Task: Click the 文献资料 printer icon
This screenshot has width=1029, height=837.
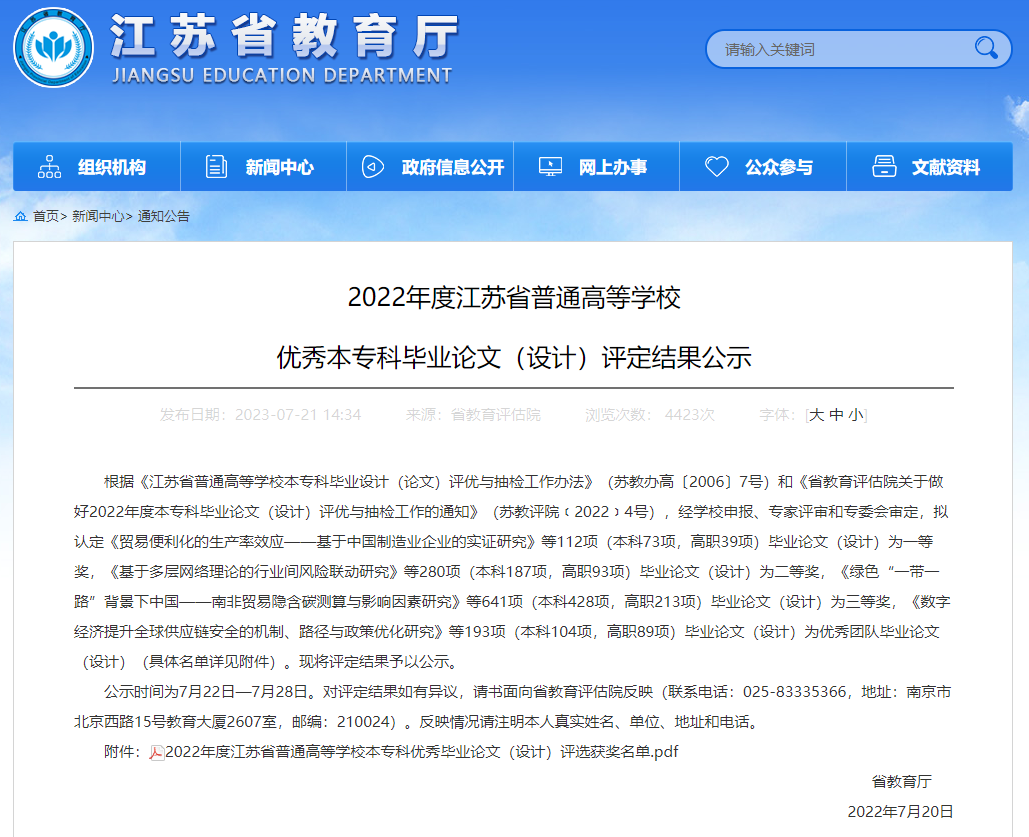Action: click(x=883, y=167)
